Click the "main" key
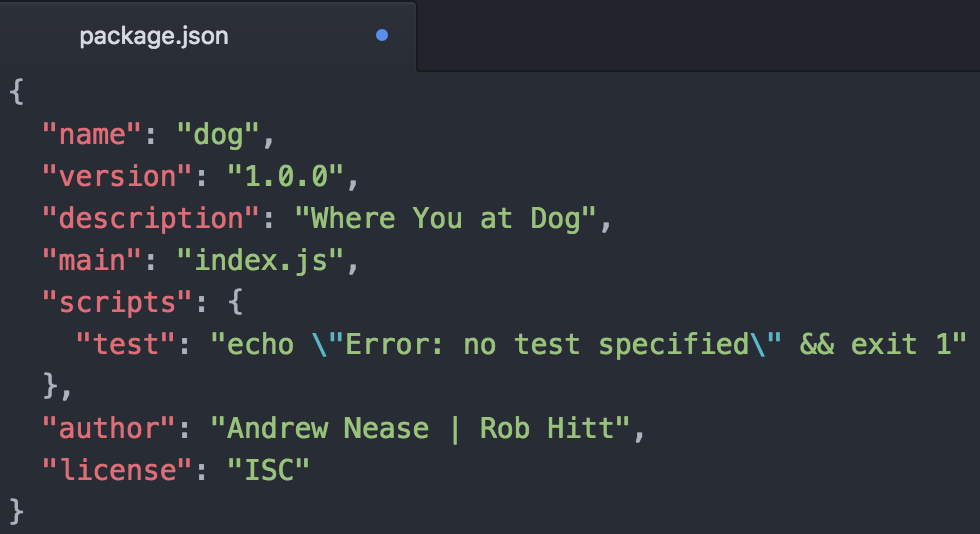Image resolution: width=980 pixels, height=534 pixels. [x=92, y=260]
